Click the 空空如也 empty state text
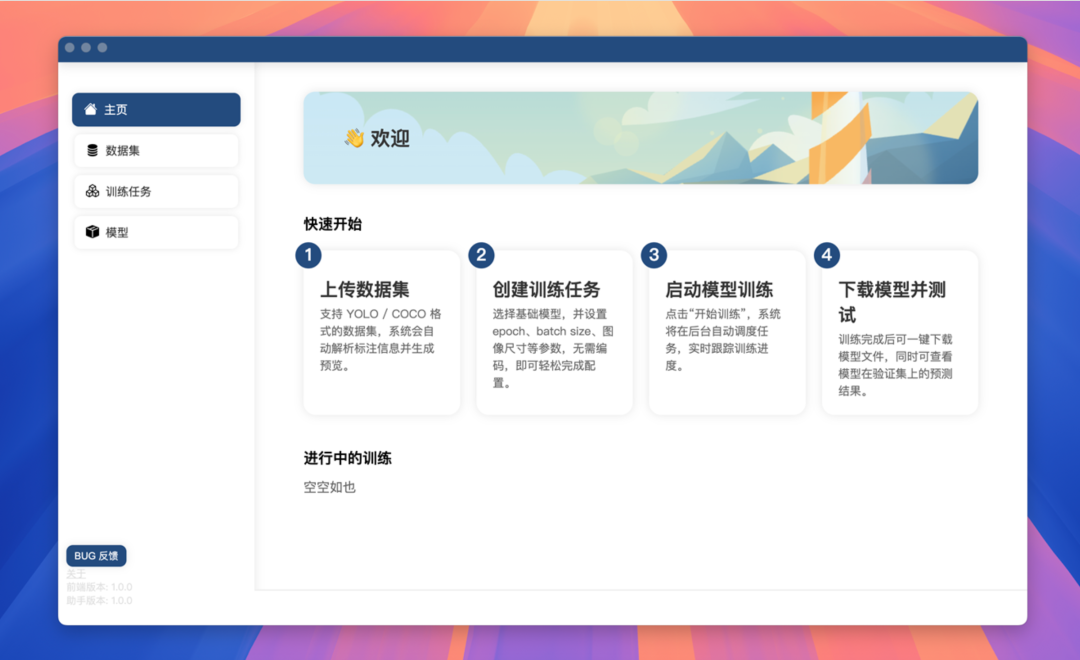The width and height of the screenshot is (1080, 660). pos(330,487)
